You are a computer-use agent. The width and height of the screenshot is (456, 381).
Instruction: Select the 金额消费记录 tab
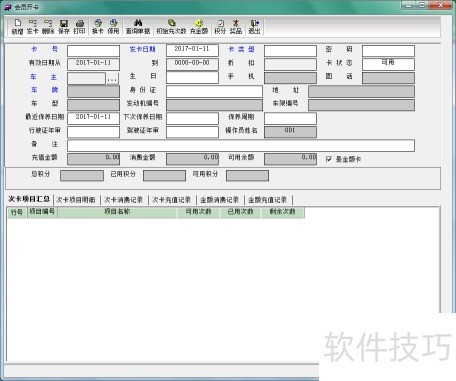tap(220, 200)
